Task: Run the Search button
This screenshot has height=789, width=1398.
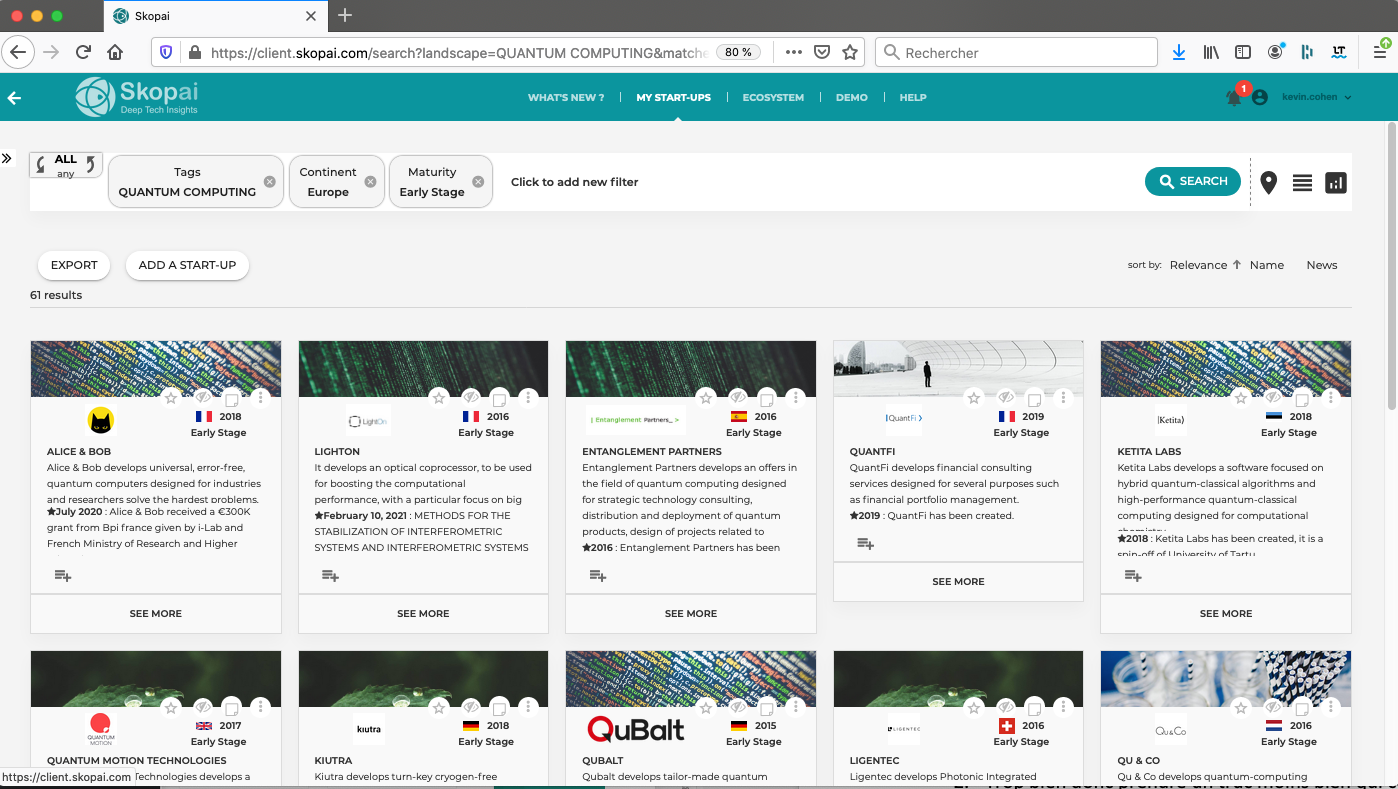Action: coord(1193,181)
